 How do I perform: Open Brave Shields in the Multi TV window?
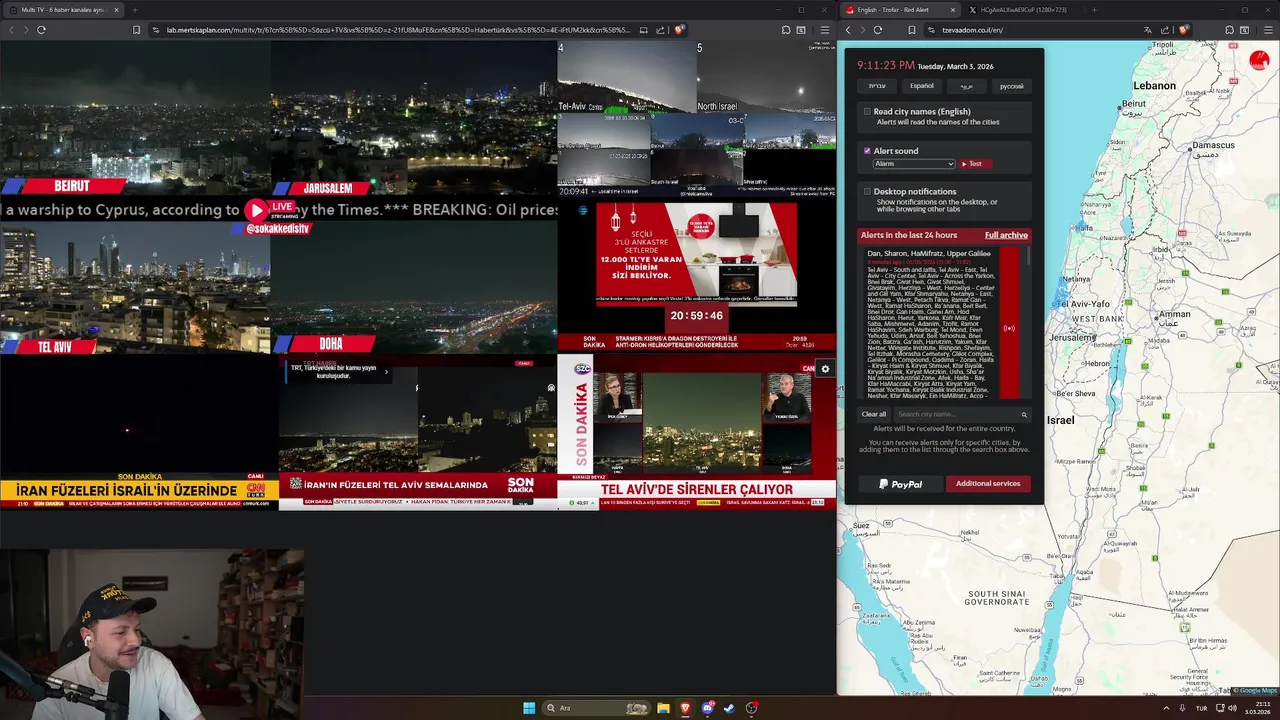coord(680,30)
